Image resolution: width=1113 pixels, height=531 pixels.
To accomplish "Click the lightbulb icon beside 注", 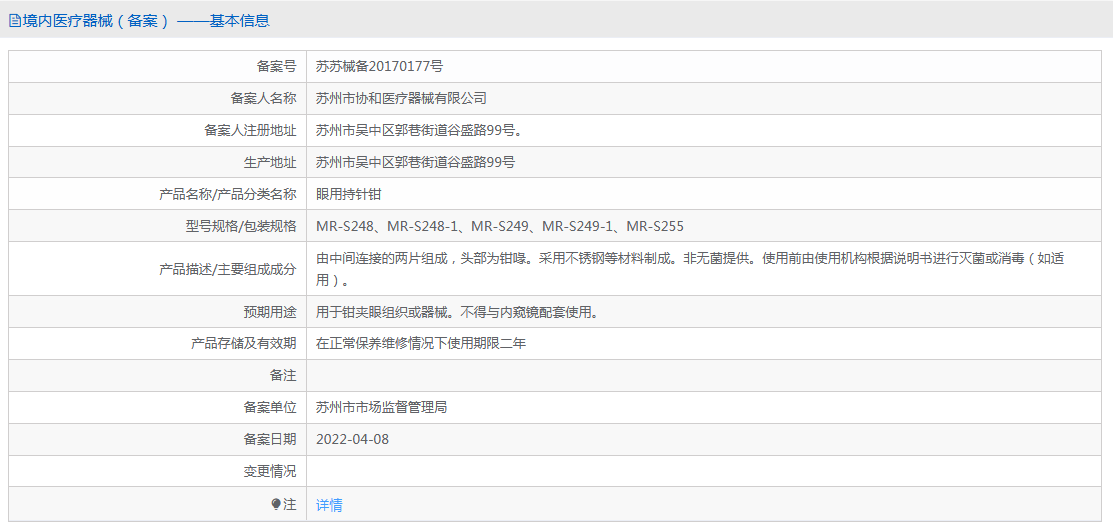I will pos(276,505).
